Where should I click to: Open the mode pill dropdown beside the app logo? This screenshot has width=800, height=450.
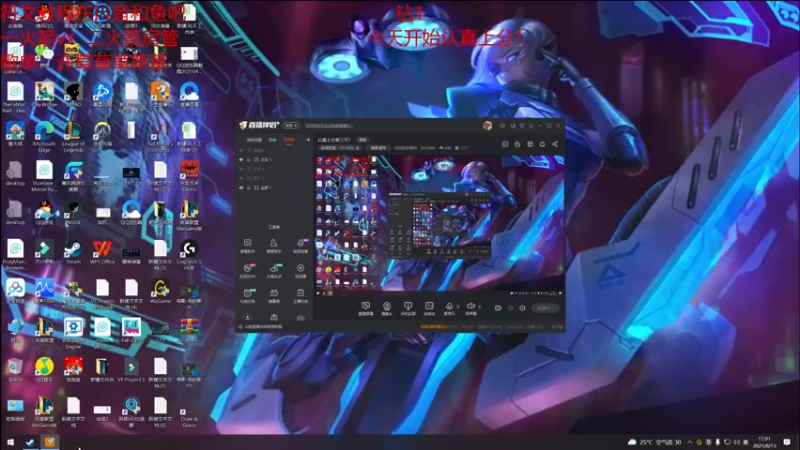[291, 126]
